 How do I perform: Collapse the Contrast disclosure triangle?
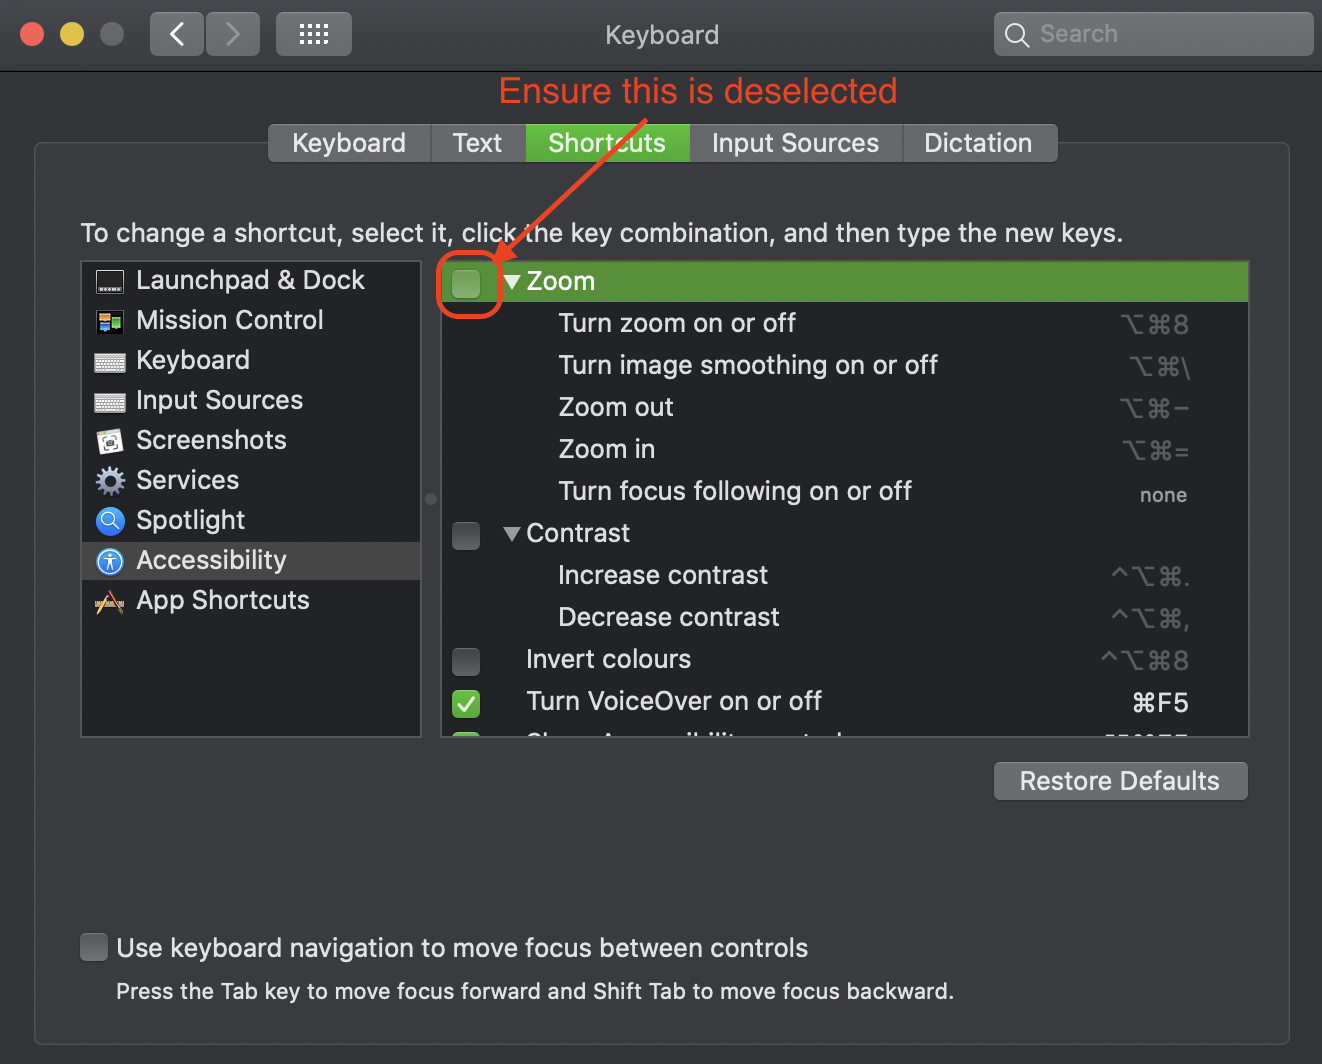tap(512, 534)
